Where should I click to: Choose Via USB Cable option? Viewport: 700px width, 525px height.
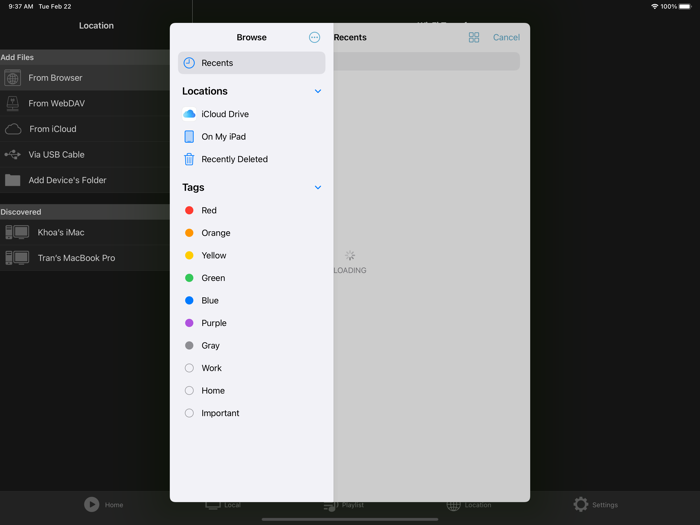tap(85, 154)
